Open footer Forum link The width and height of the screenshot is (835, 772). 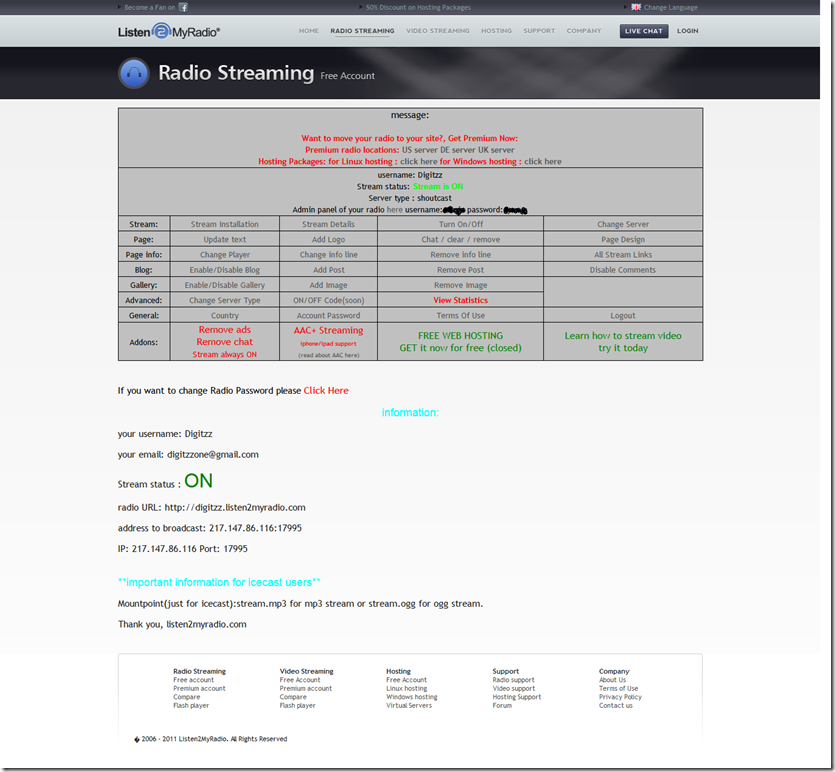(x=502, y=705)
